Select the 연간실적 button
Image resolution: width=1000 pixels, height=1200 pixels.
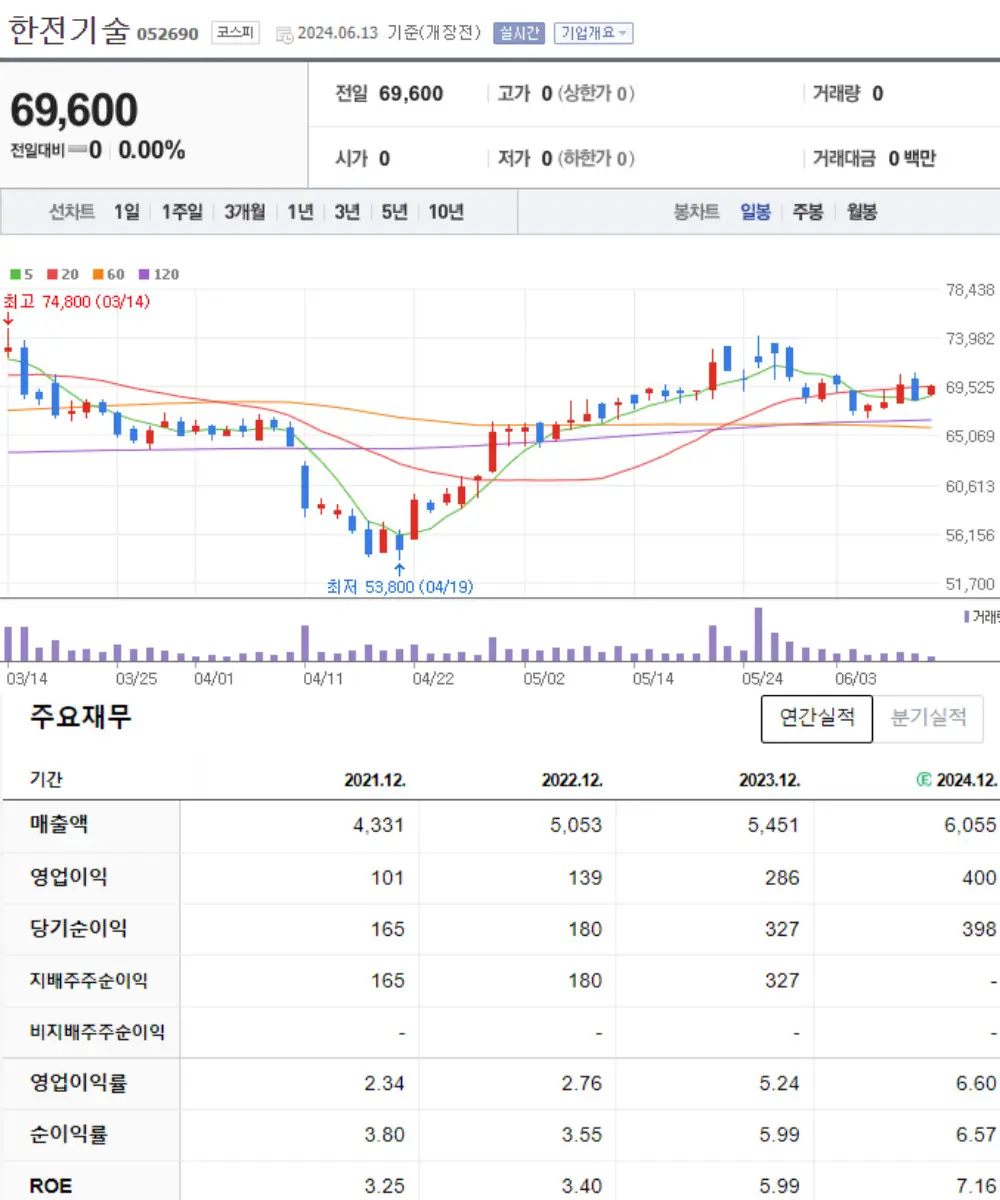817,718
